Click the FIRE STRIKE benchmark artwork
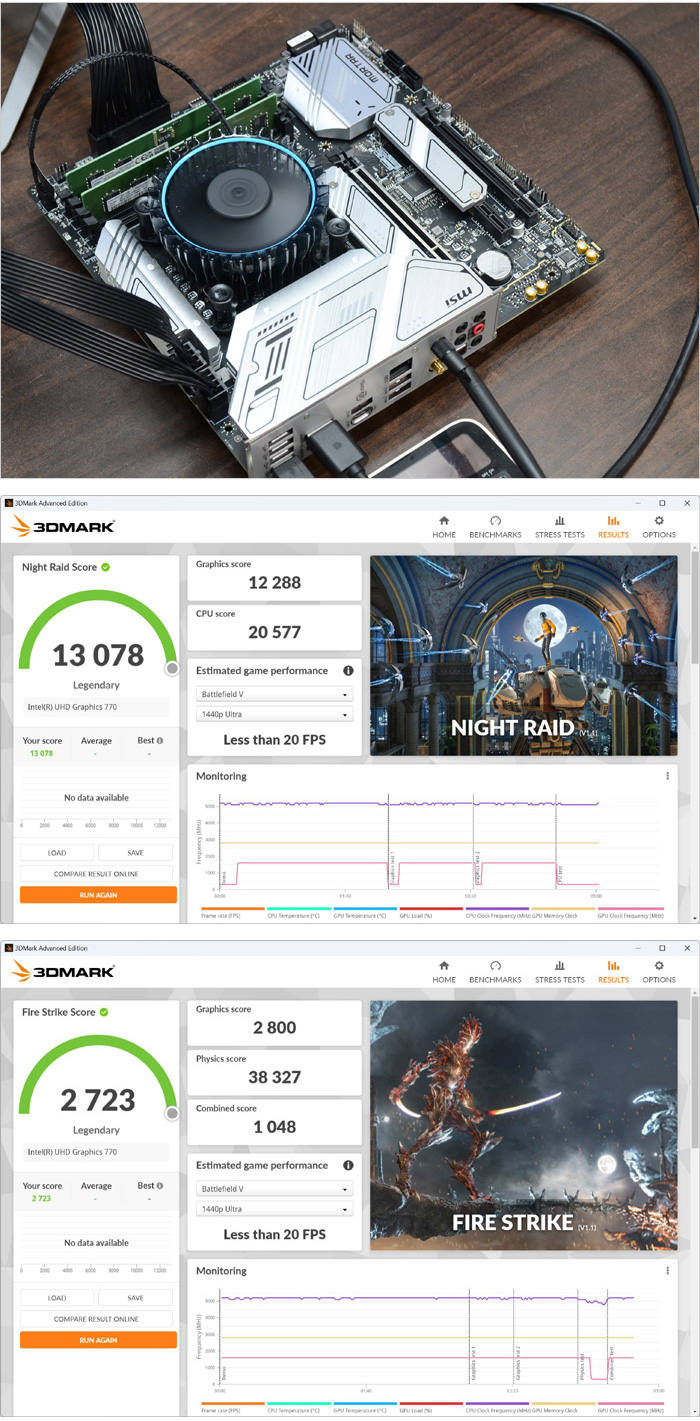The height and width of the screenshot is (1421, 700). [x=523, y=1125]
